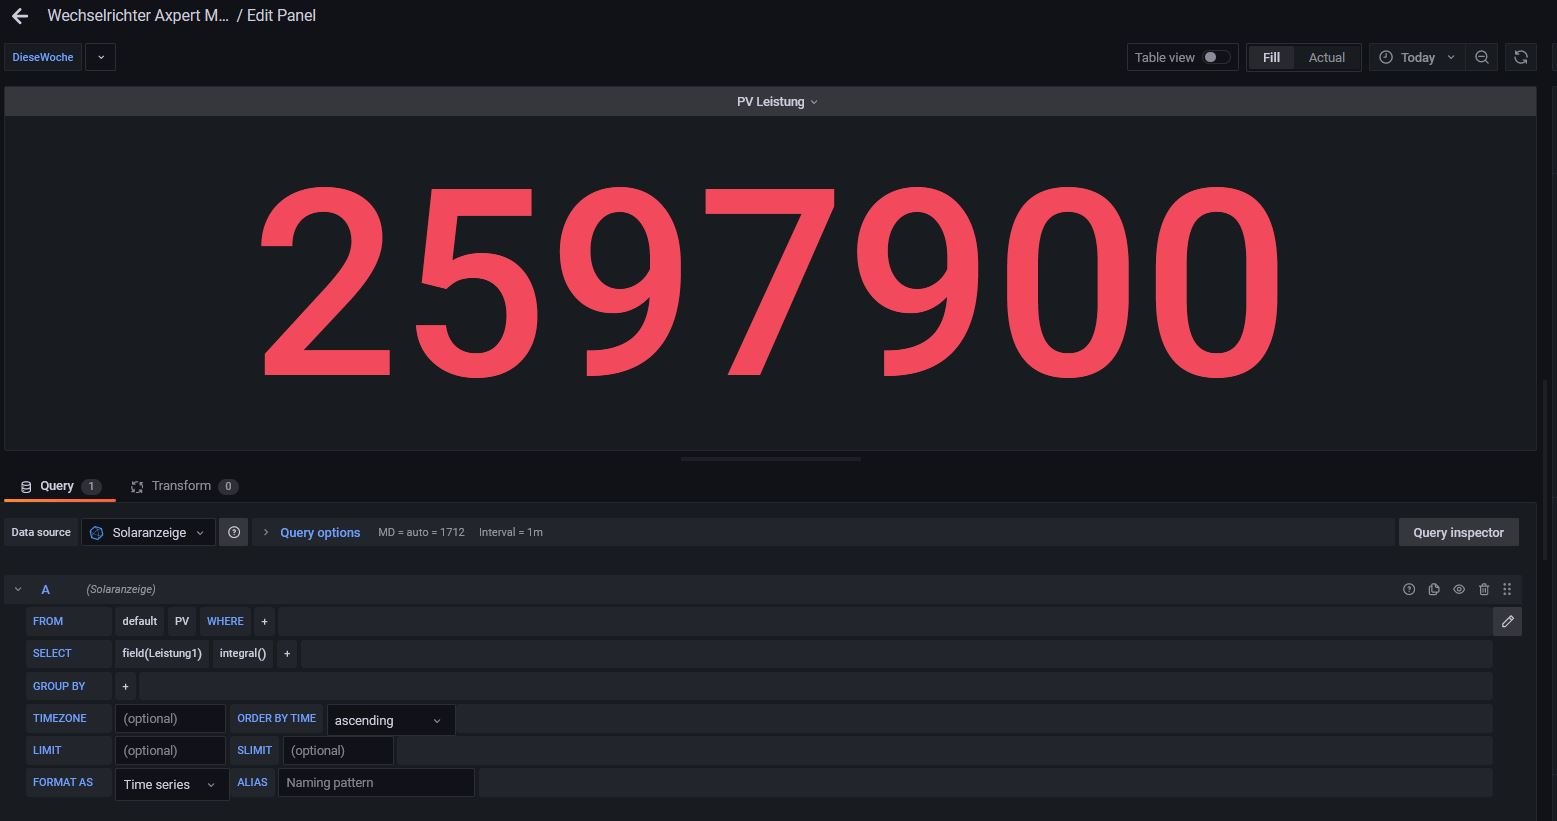Open the Today time range picker
Image resolution: width=1557 pixels, height=821 pixels.
click(x=1416, y=57)
